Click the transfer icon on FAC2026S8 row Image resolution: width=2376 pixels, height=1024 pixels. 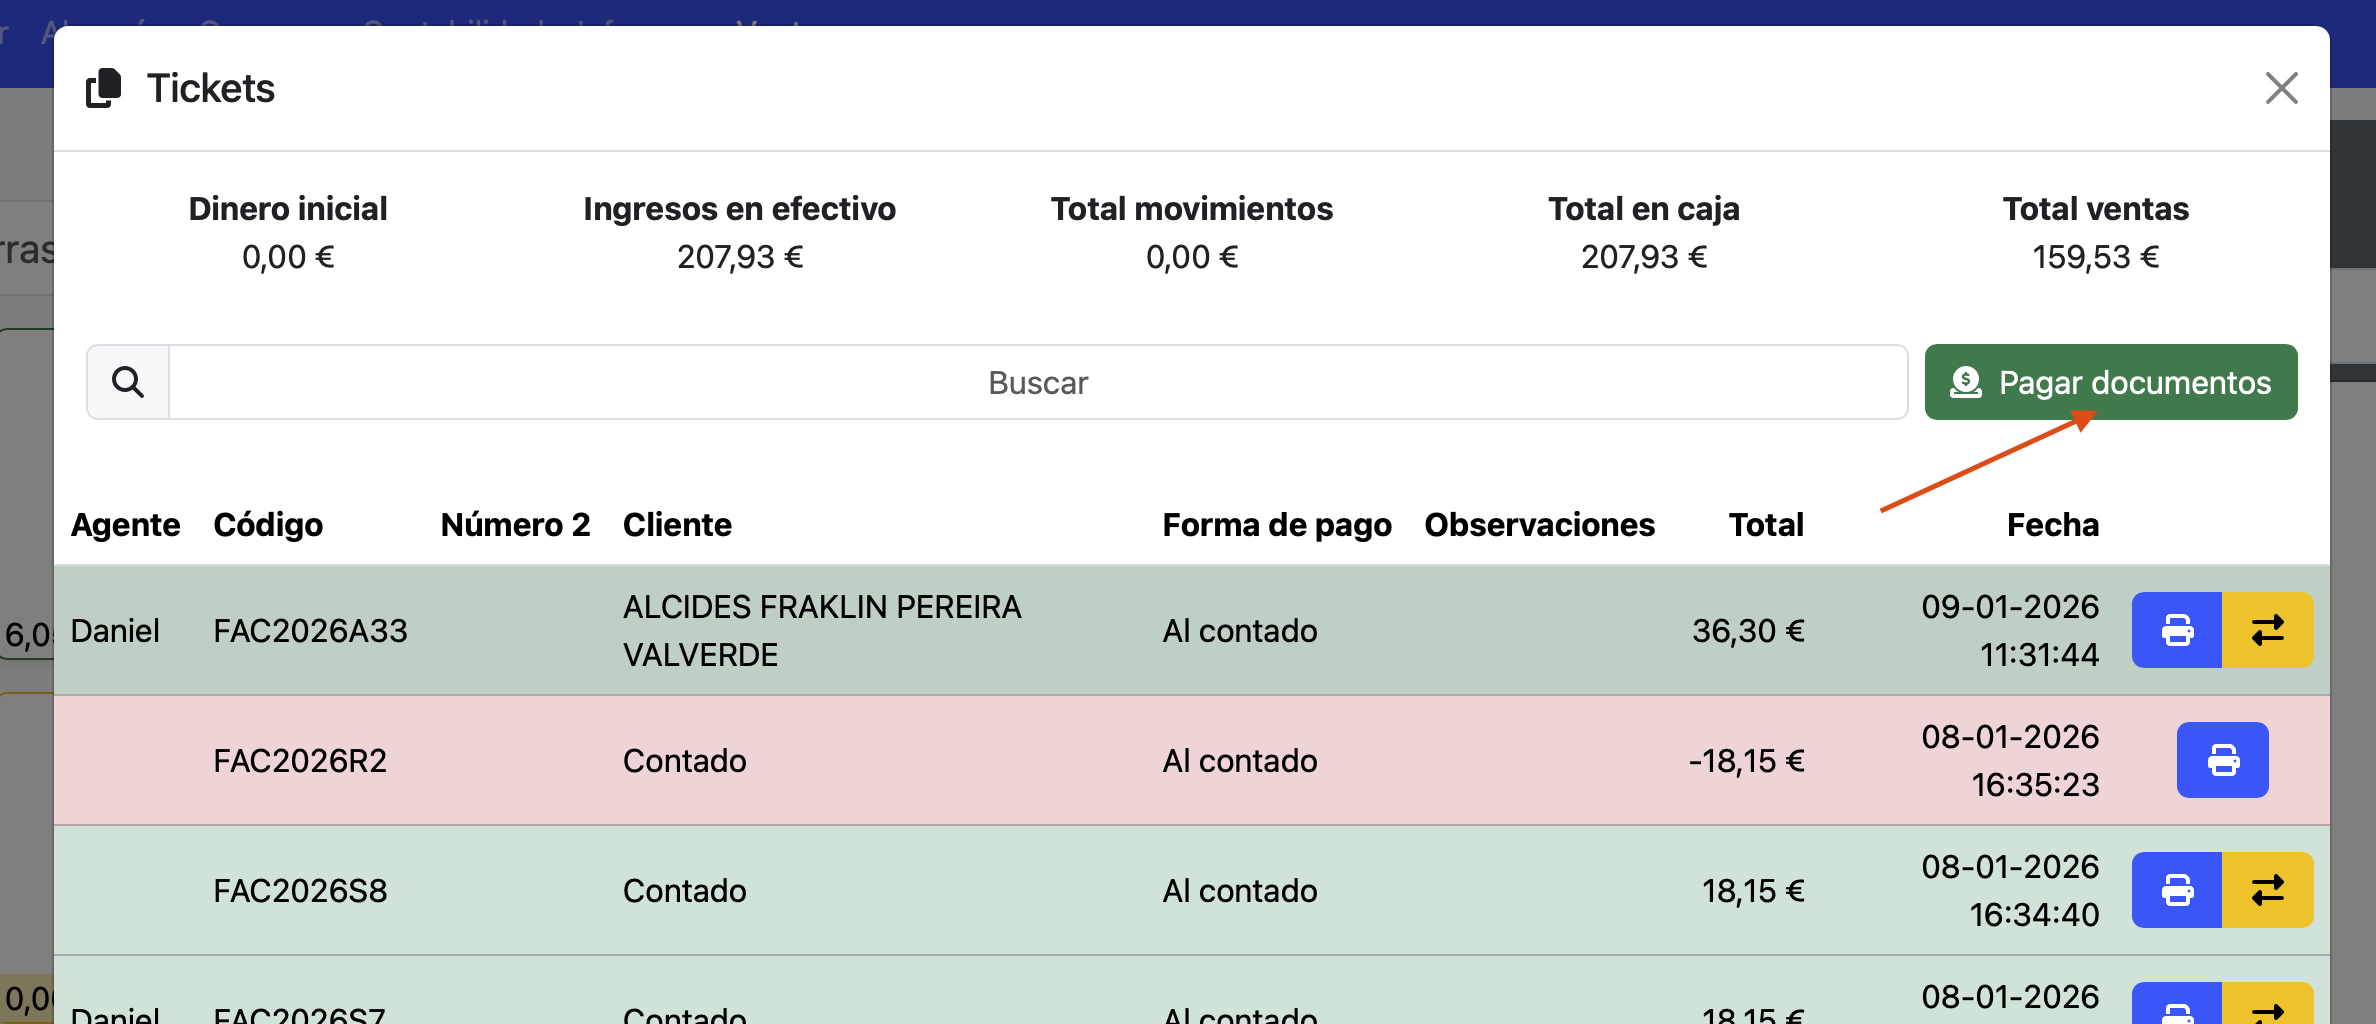[2268, 890]
